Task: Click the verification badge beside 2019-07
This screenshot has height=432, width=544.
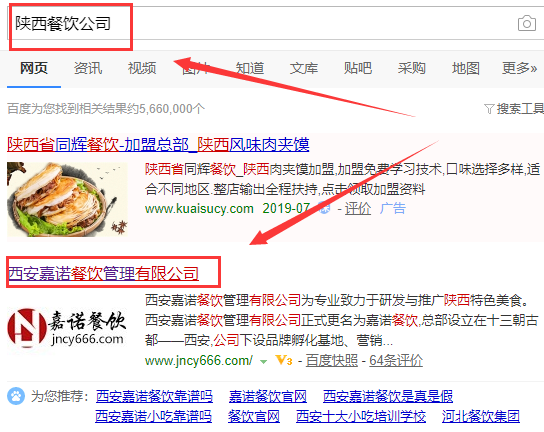Action: point(325,208)
